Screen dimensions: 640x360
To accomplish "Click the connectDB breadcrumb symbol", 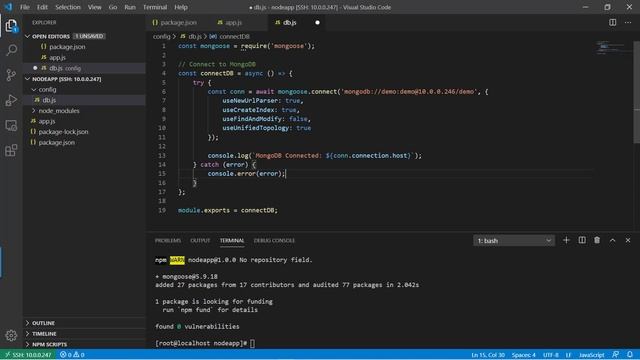I will pyautogui.click(x=234, y=36).
